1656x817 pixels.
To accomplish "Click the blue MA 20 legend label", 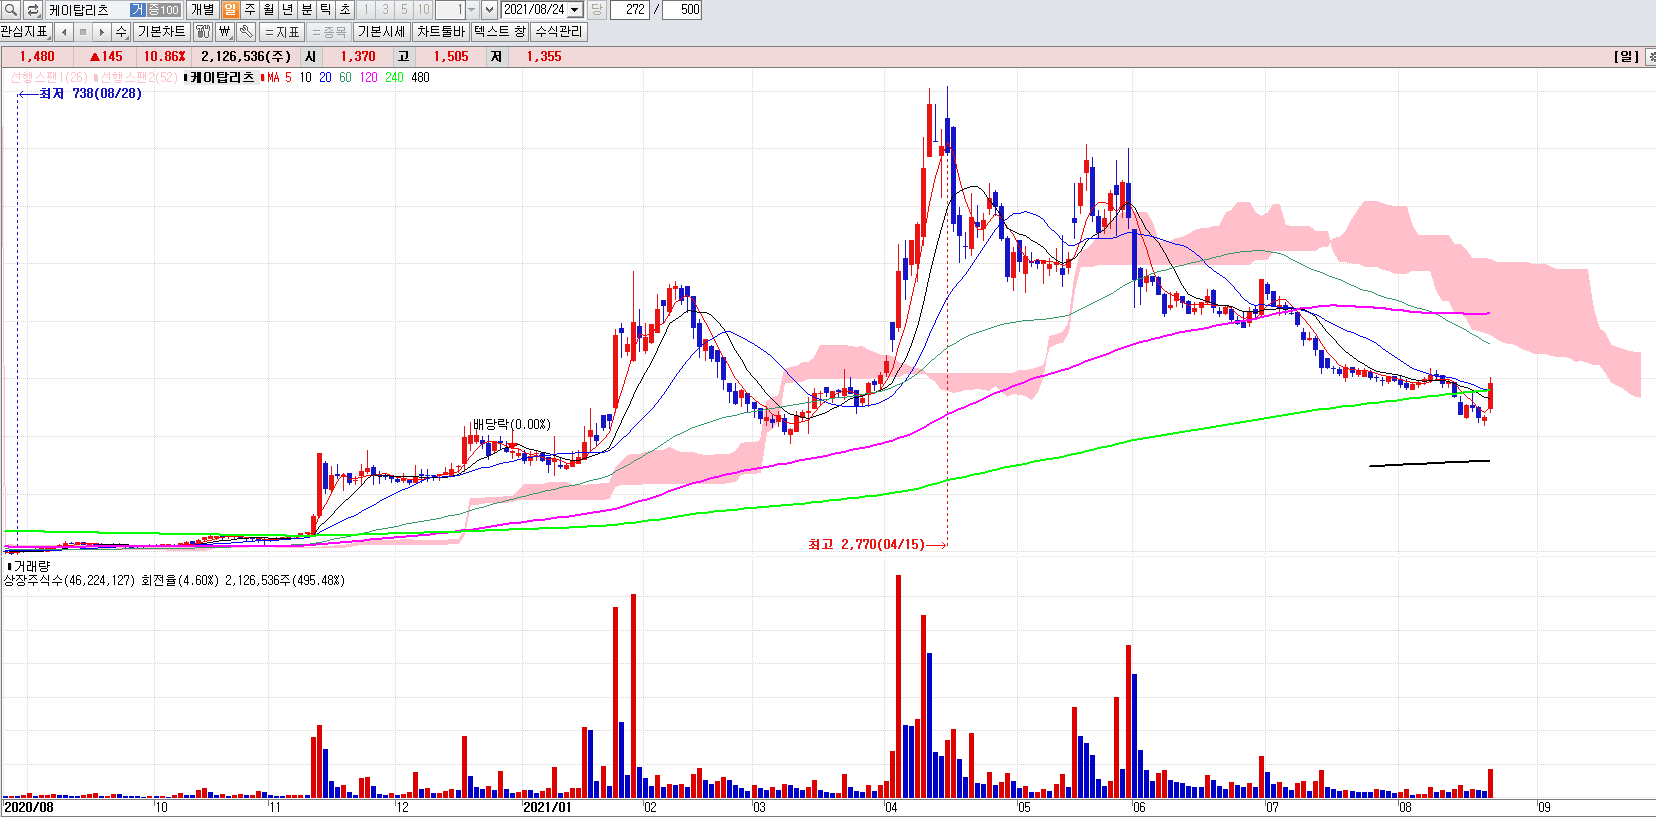I will point(325,78).
